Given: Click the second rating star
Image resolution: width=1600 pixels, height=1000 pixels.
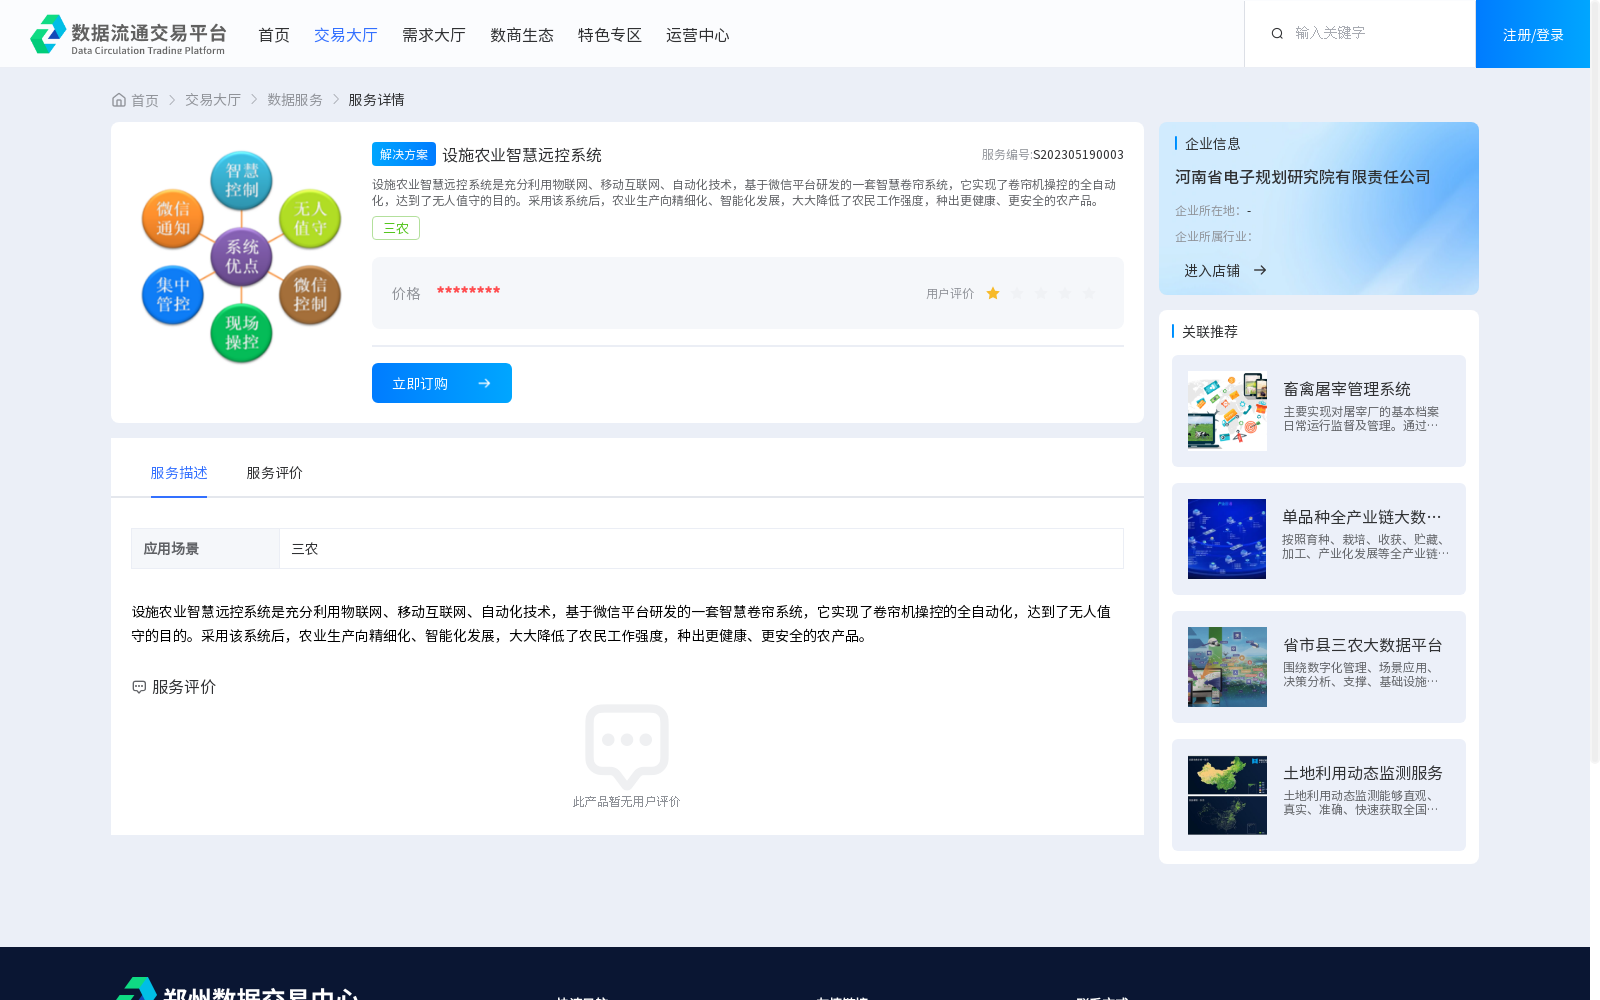Looking at the screenshot, I should pos(1017,293).
